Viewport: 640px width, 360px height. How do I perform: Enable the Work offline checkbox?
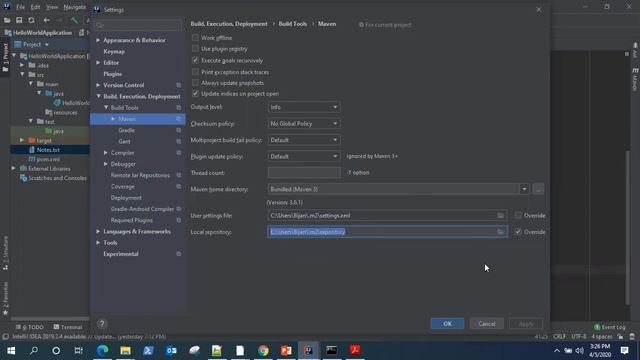click(x=196, y=38)
